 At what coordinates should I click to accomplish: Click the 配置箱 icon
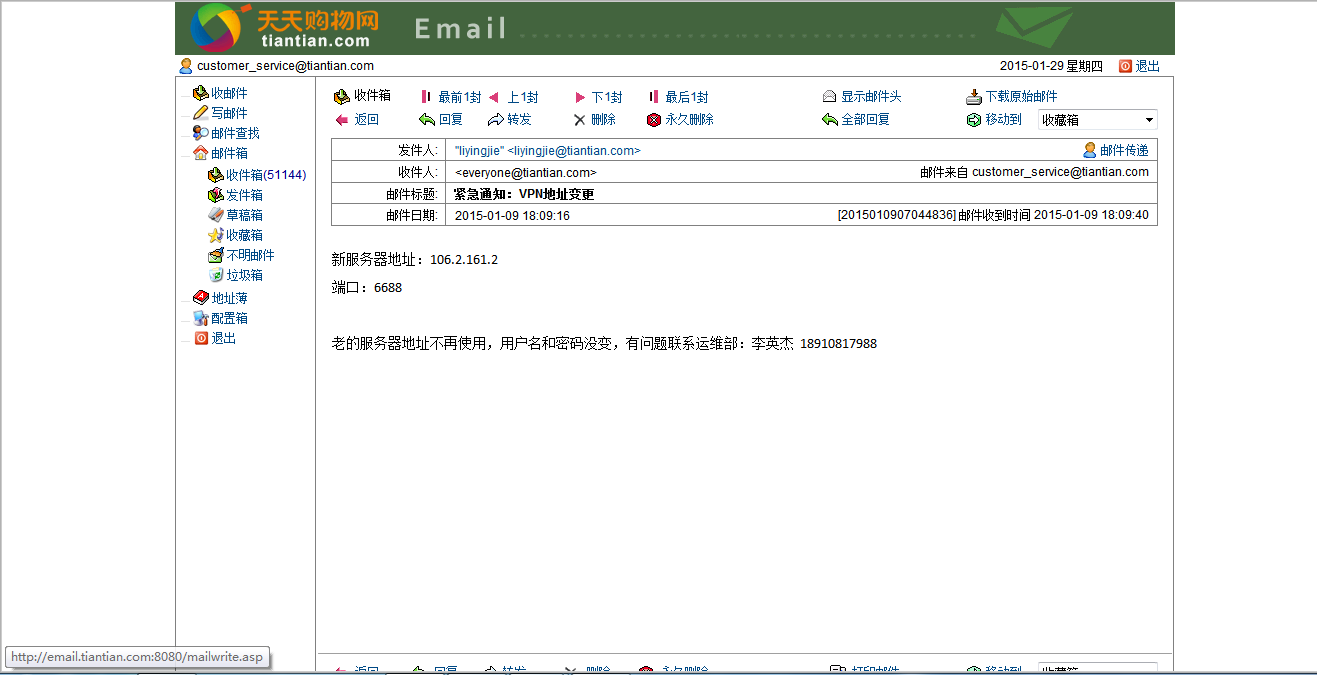pos(201,318)
